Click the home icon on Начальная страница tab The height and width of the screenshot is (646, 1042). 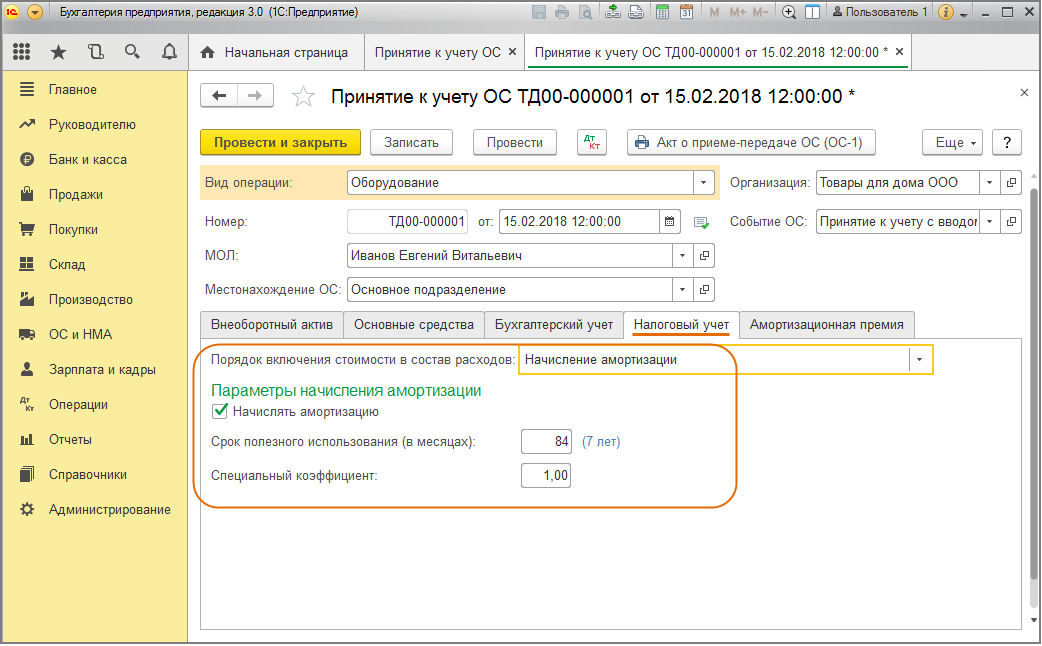pos(207,53)
